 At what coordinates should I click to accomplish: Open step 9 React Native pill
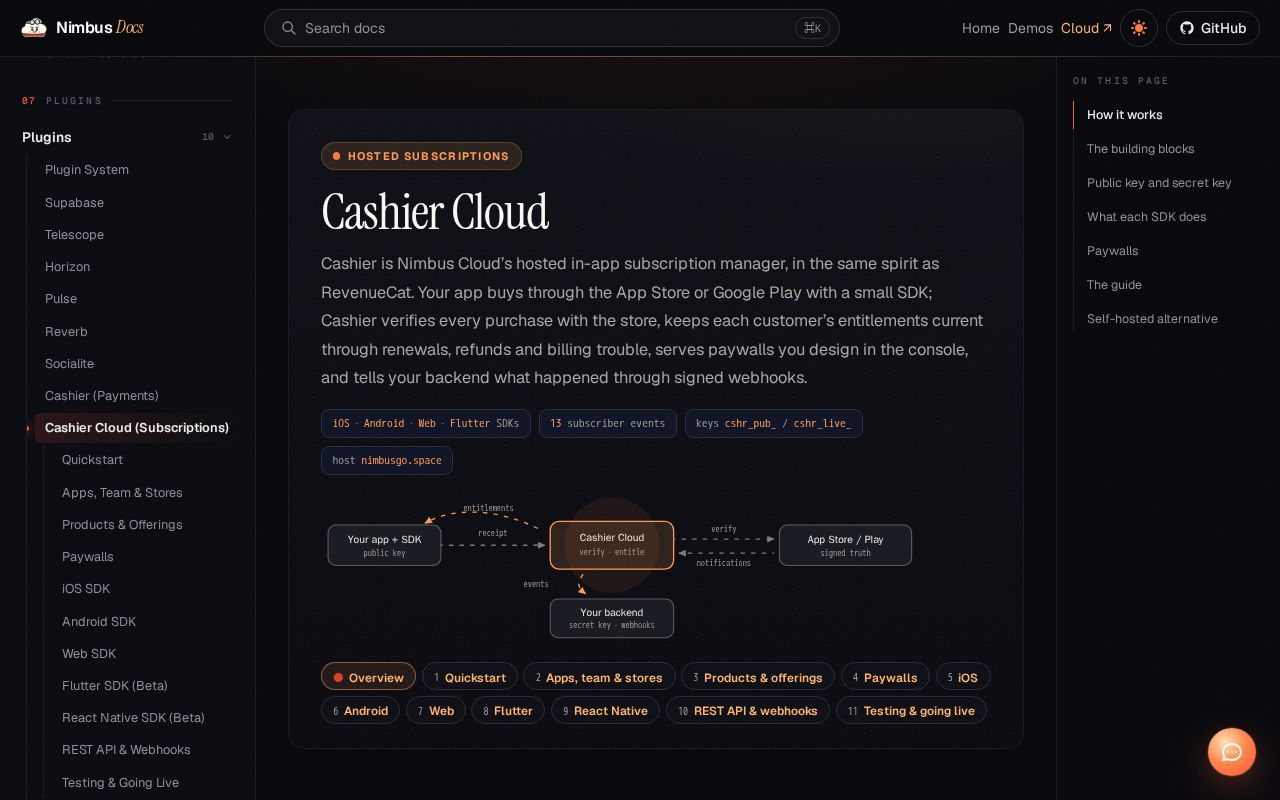(x=605, y=710)
